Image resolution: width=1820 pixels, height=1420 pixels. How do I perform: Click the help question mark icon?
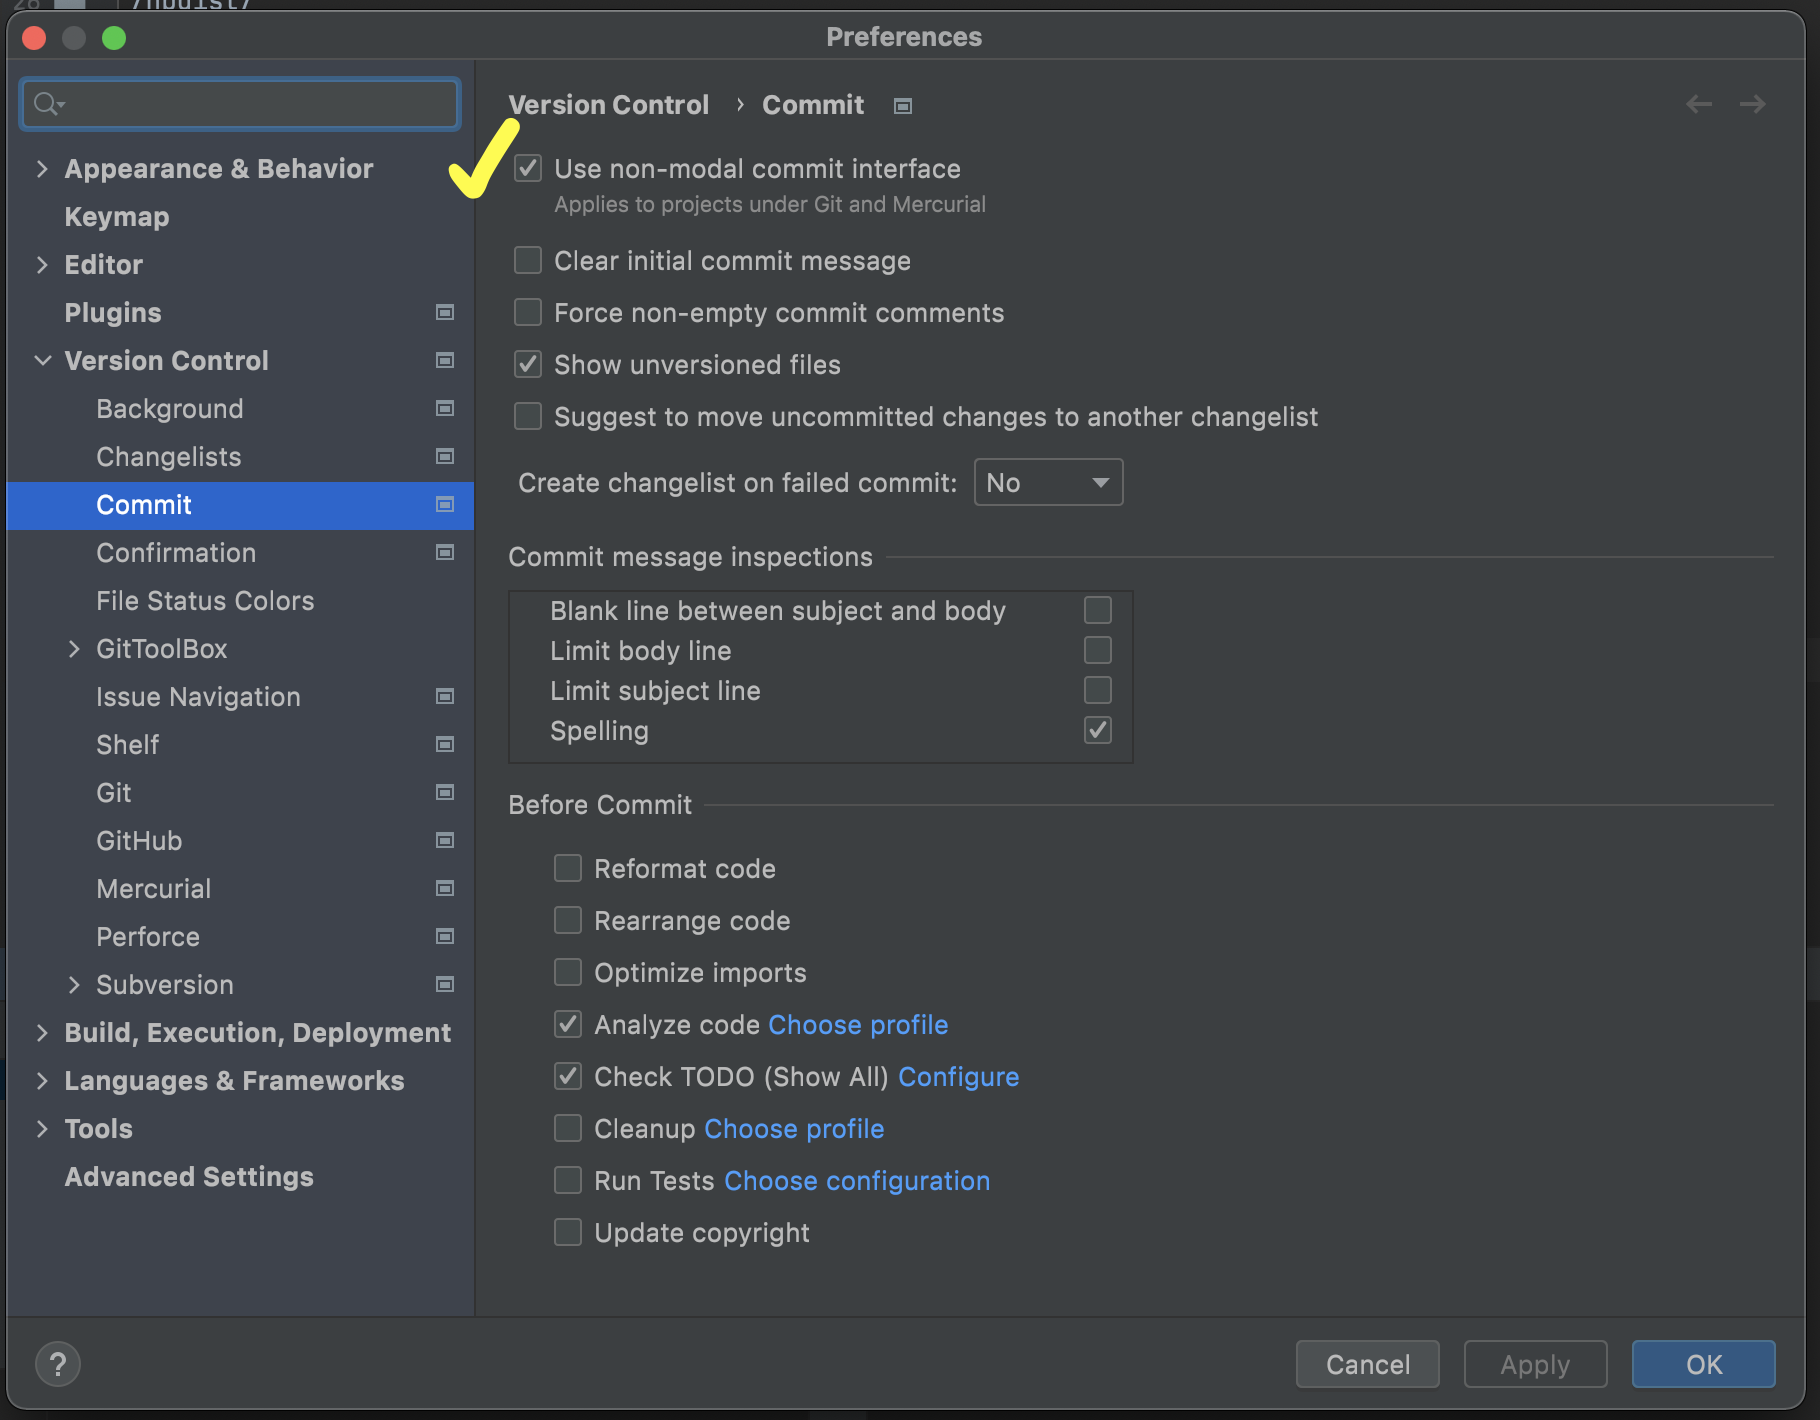point(58,1363)
